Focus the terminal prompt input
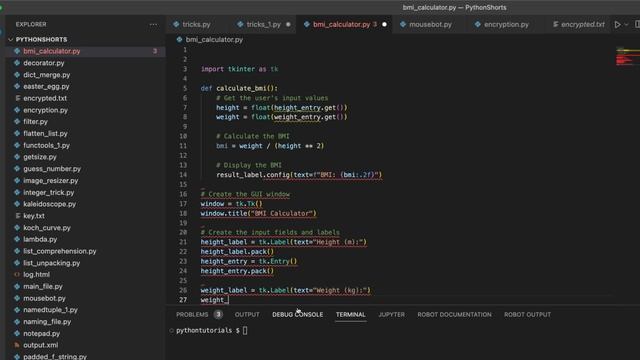Image resolution: width=640 pixels, height=360 pixels. click(245, 331)
